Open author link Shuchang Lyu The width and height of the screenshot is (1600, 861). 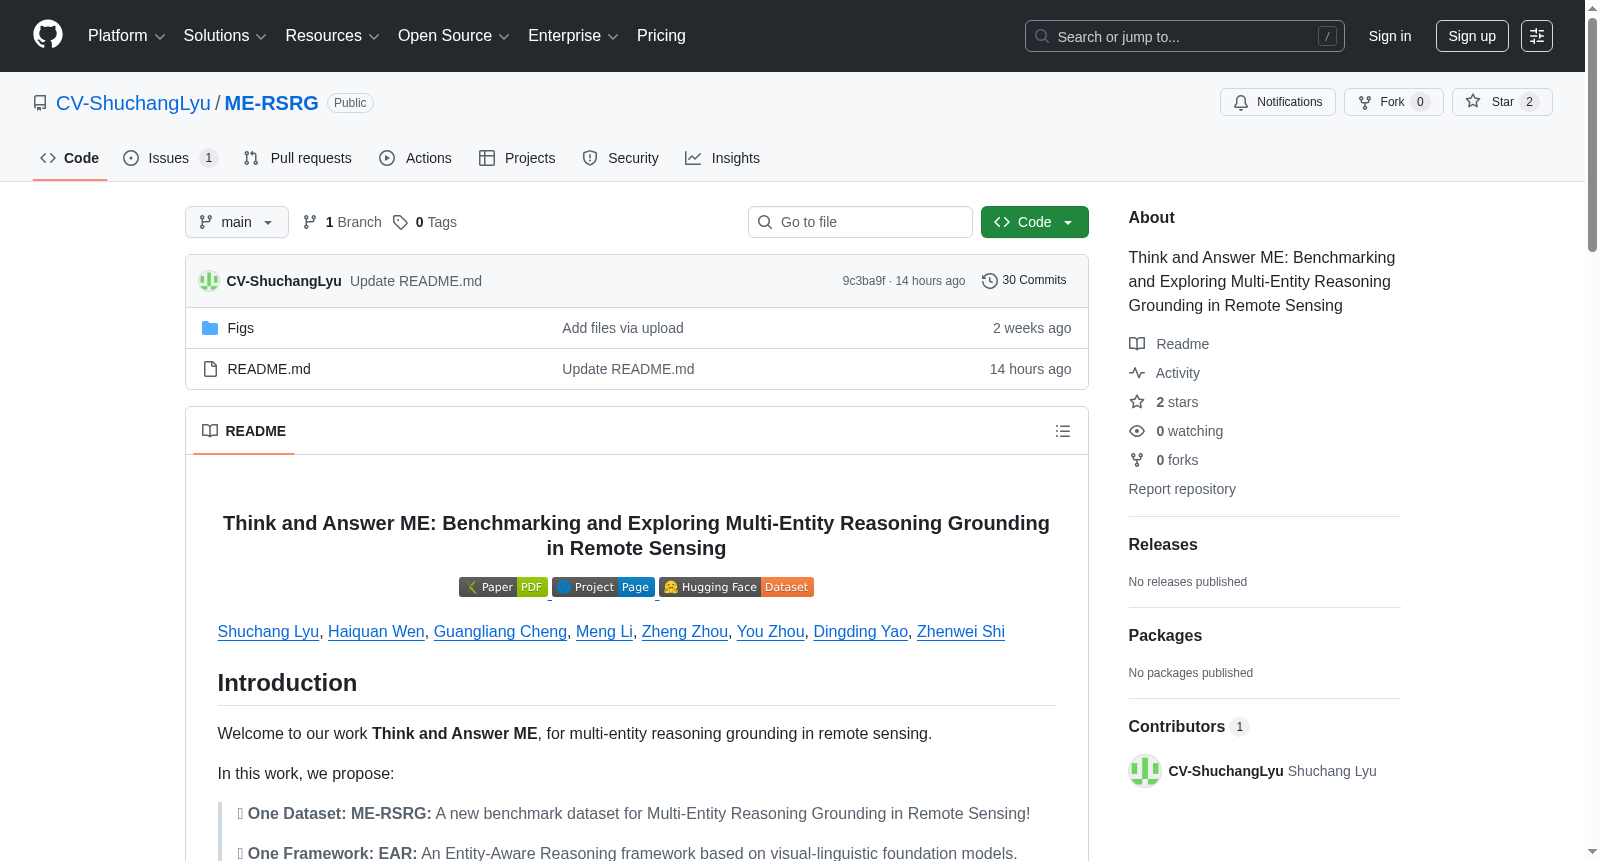pyautogui.click(x=268, y=631)
